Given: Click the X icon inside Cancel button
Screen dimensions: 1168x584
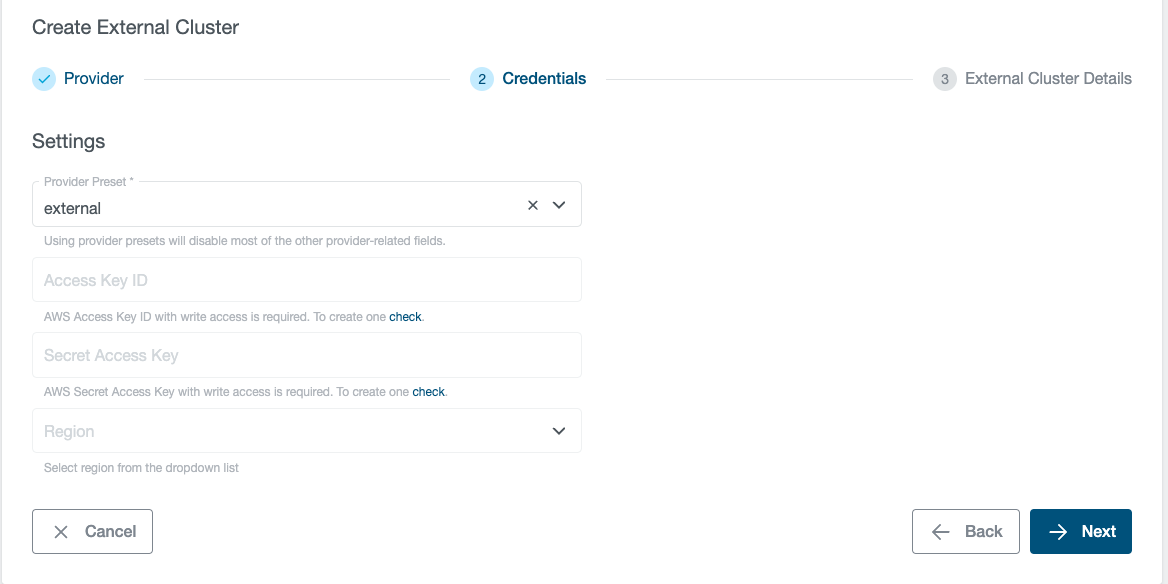Looking at the screenshot, I should point(61,532).
